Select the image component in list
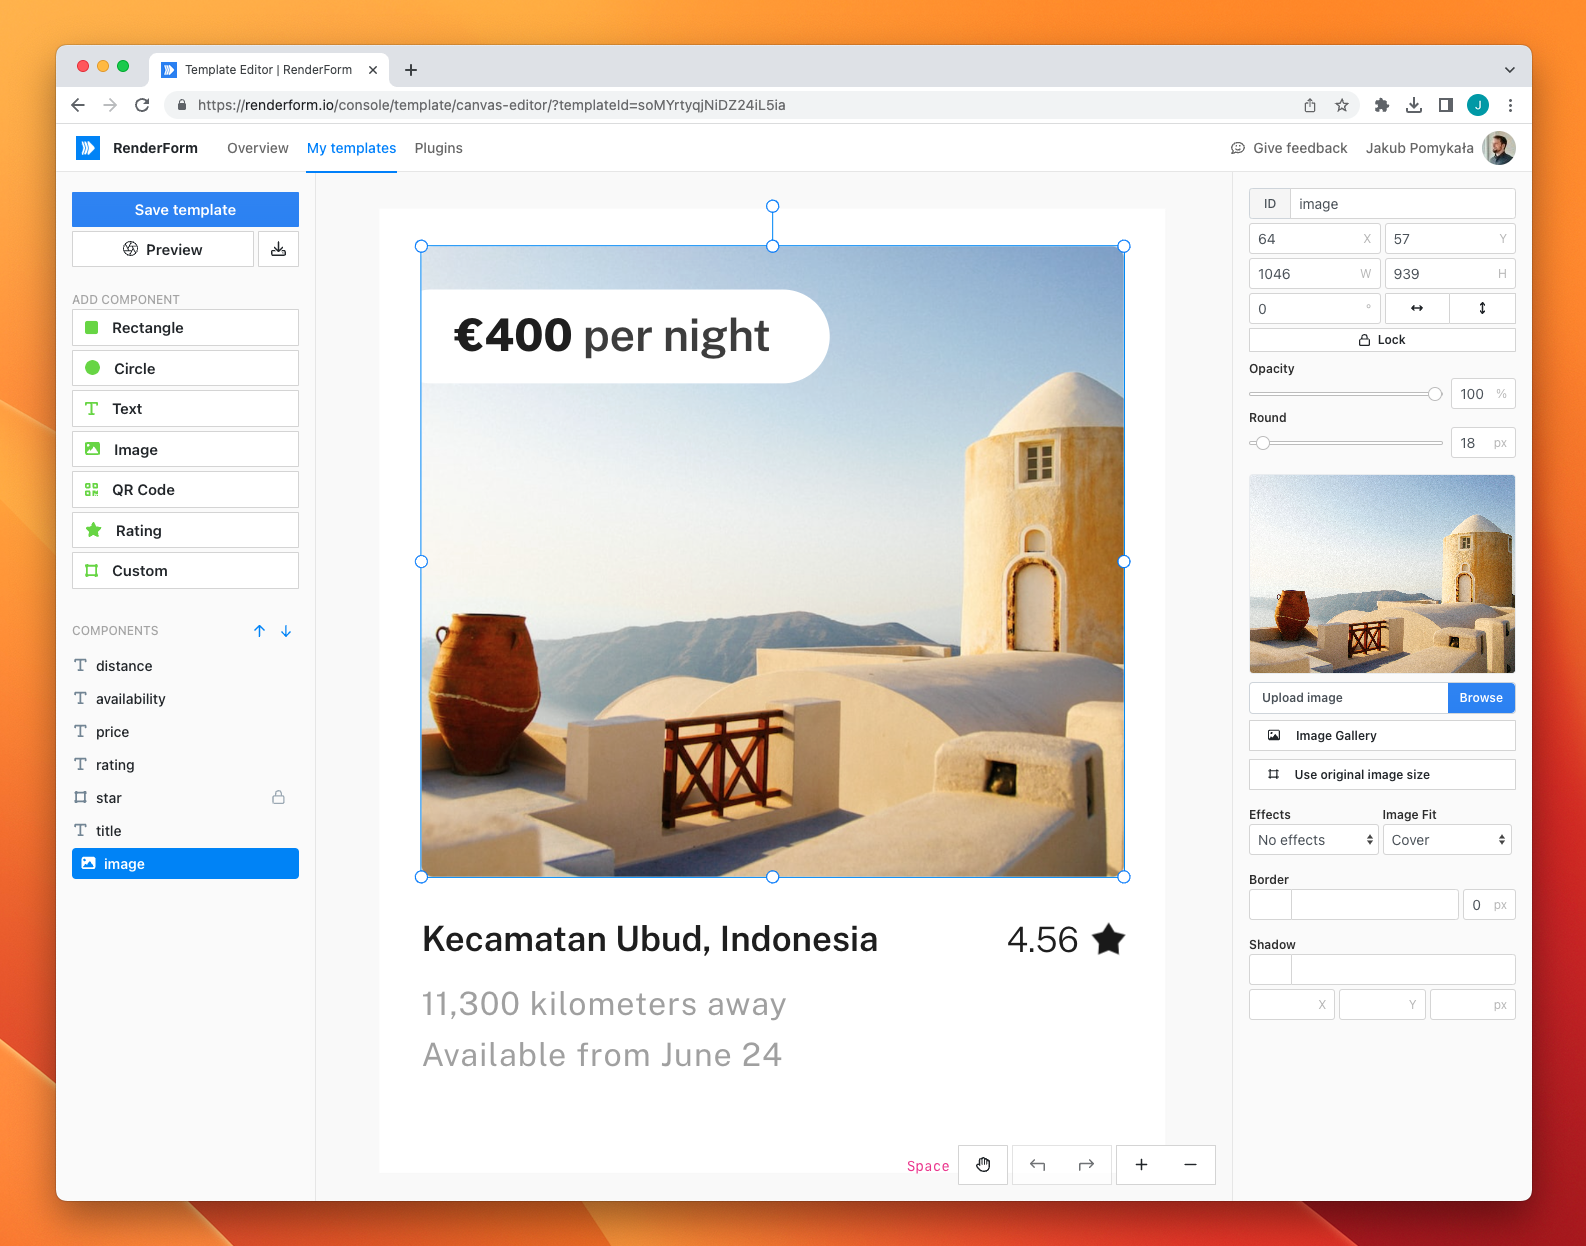Viewport: 1586px width, 1246px height. [185, 863]
